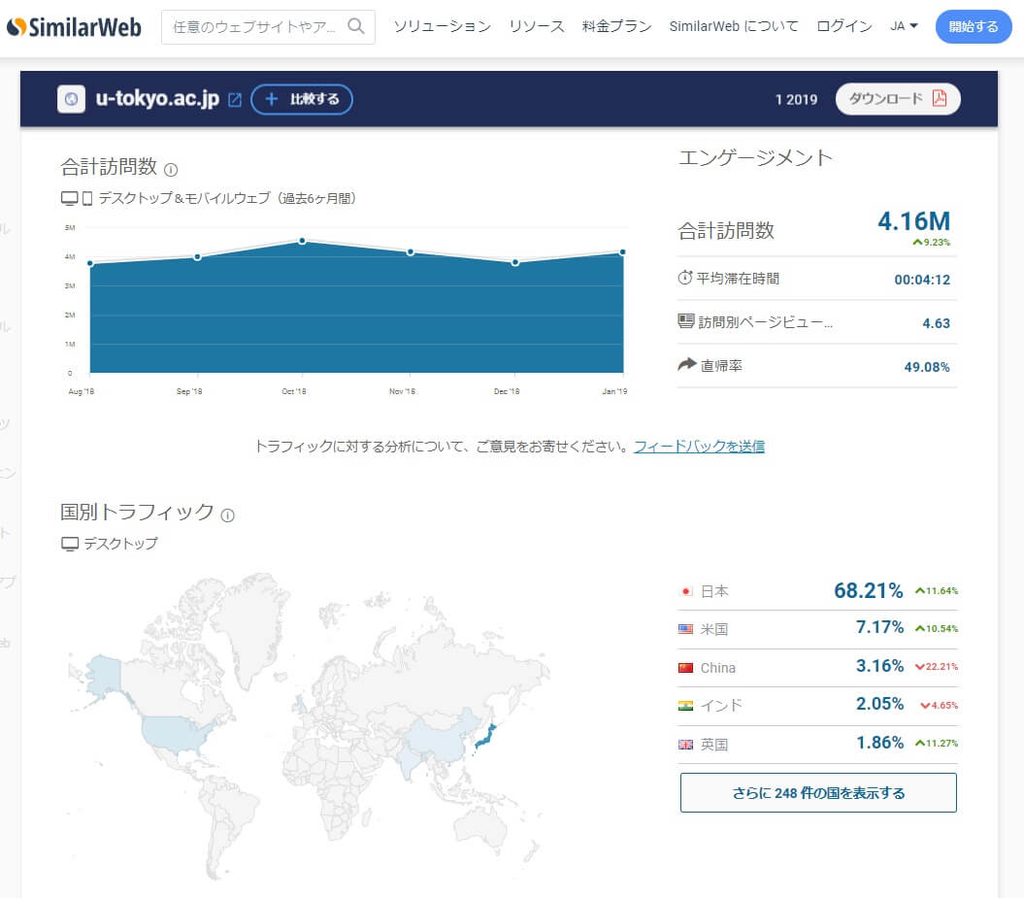
Task: Click the フィードバックを送信 link
Action: click(x=699, y=446)
